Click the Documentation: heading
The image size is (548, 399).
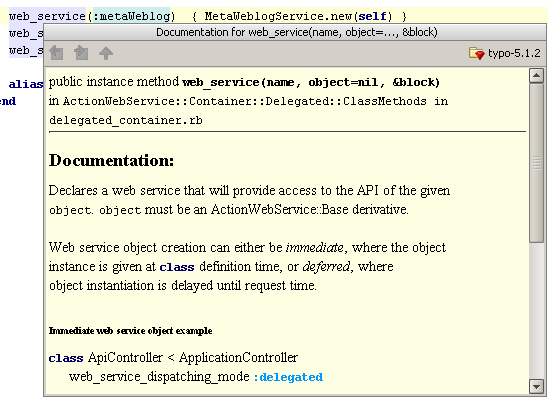[x=111, y=161]
